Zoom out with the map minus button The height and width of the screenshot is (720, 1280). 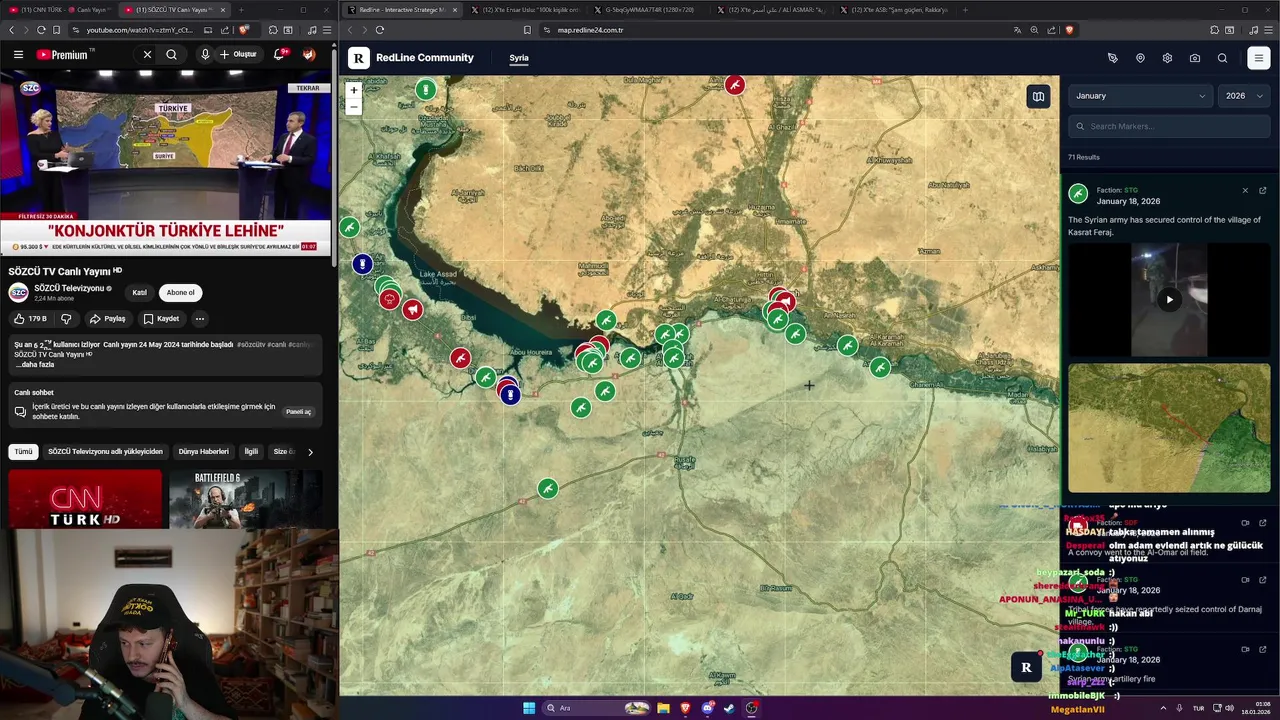coord(353,106)
